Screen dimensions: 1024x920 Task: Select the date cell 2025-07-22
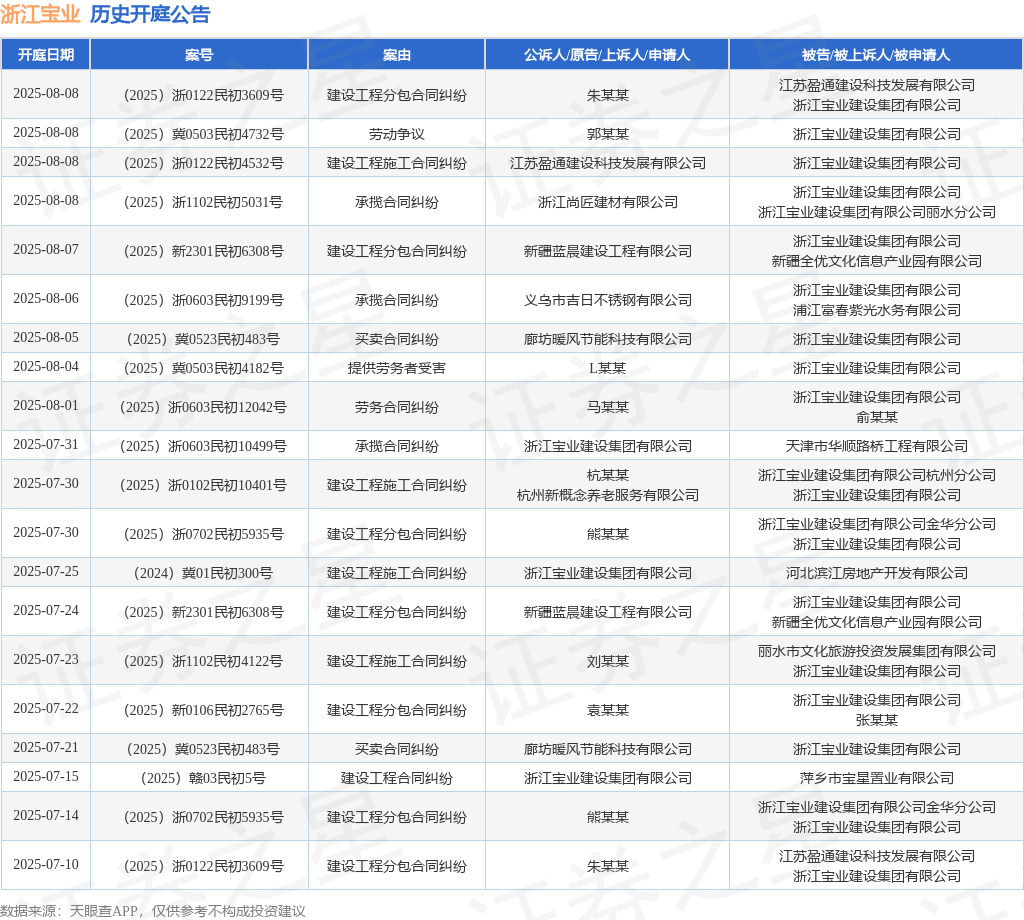pyautogui.click(x=46, y=708)
